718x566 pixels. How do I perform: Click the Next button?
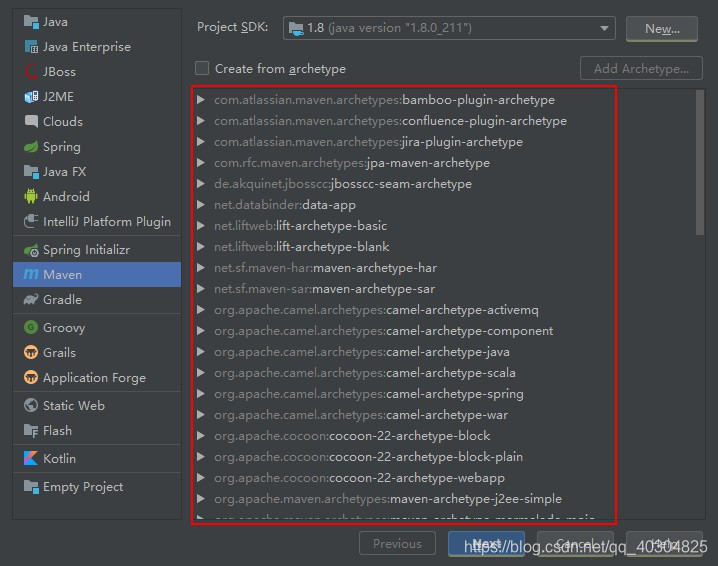(x=486, y=544)
